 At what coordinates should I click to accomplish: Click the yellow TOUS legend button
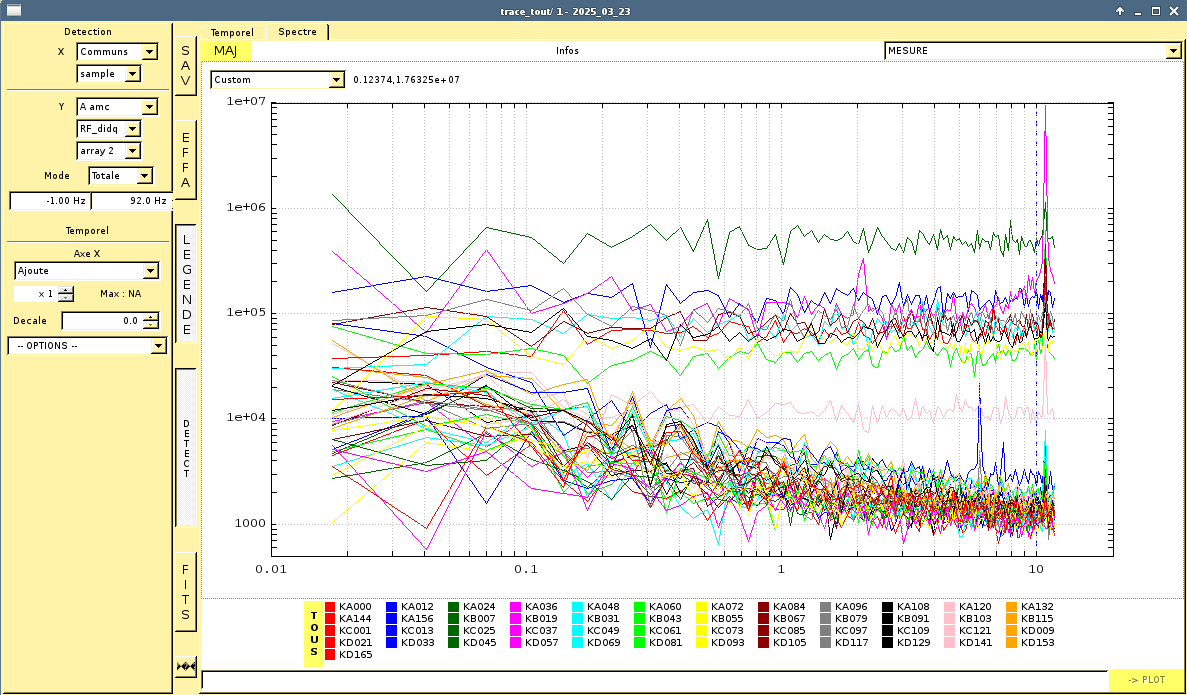tap(314, 634)
